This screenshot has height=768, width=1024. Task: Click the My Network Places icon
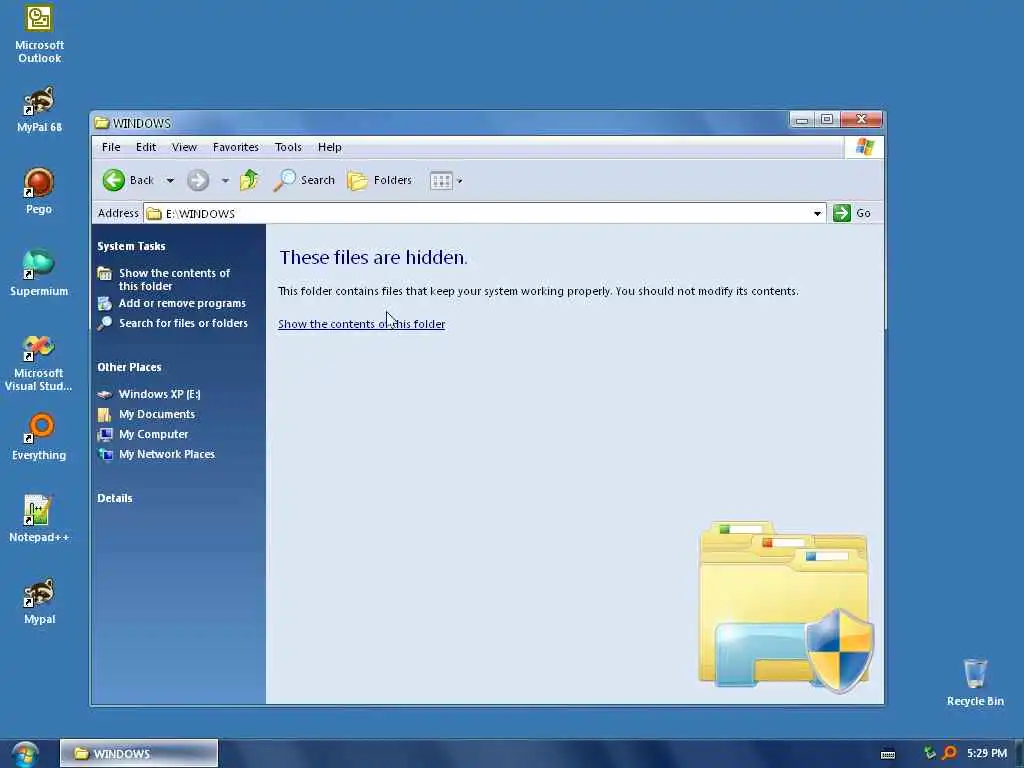point(104,455)
